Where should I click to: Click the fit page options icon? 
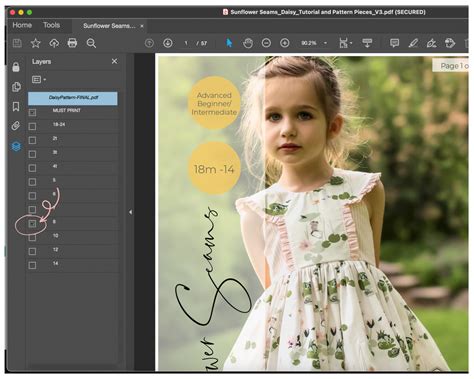(343, 43)
